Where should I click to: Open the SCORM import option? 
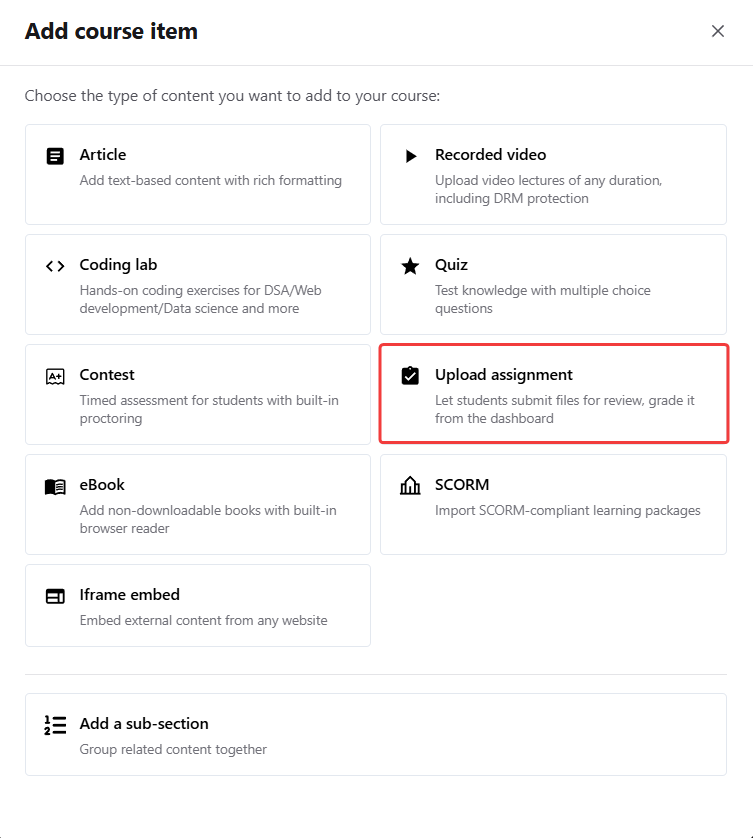553,504
